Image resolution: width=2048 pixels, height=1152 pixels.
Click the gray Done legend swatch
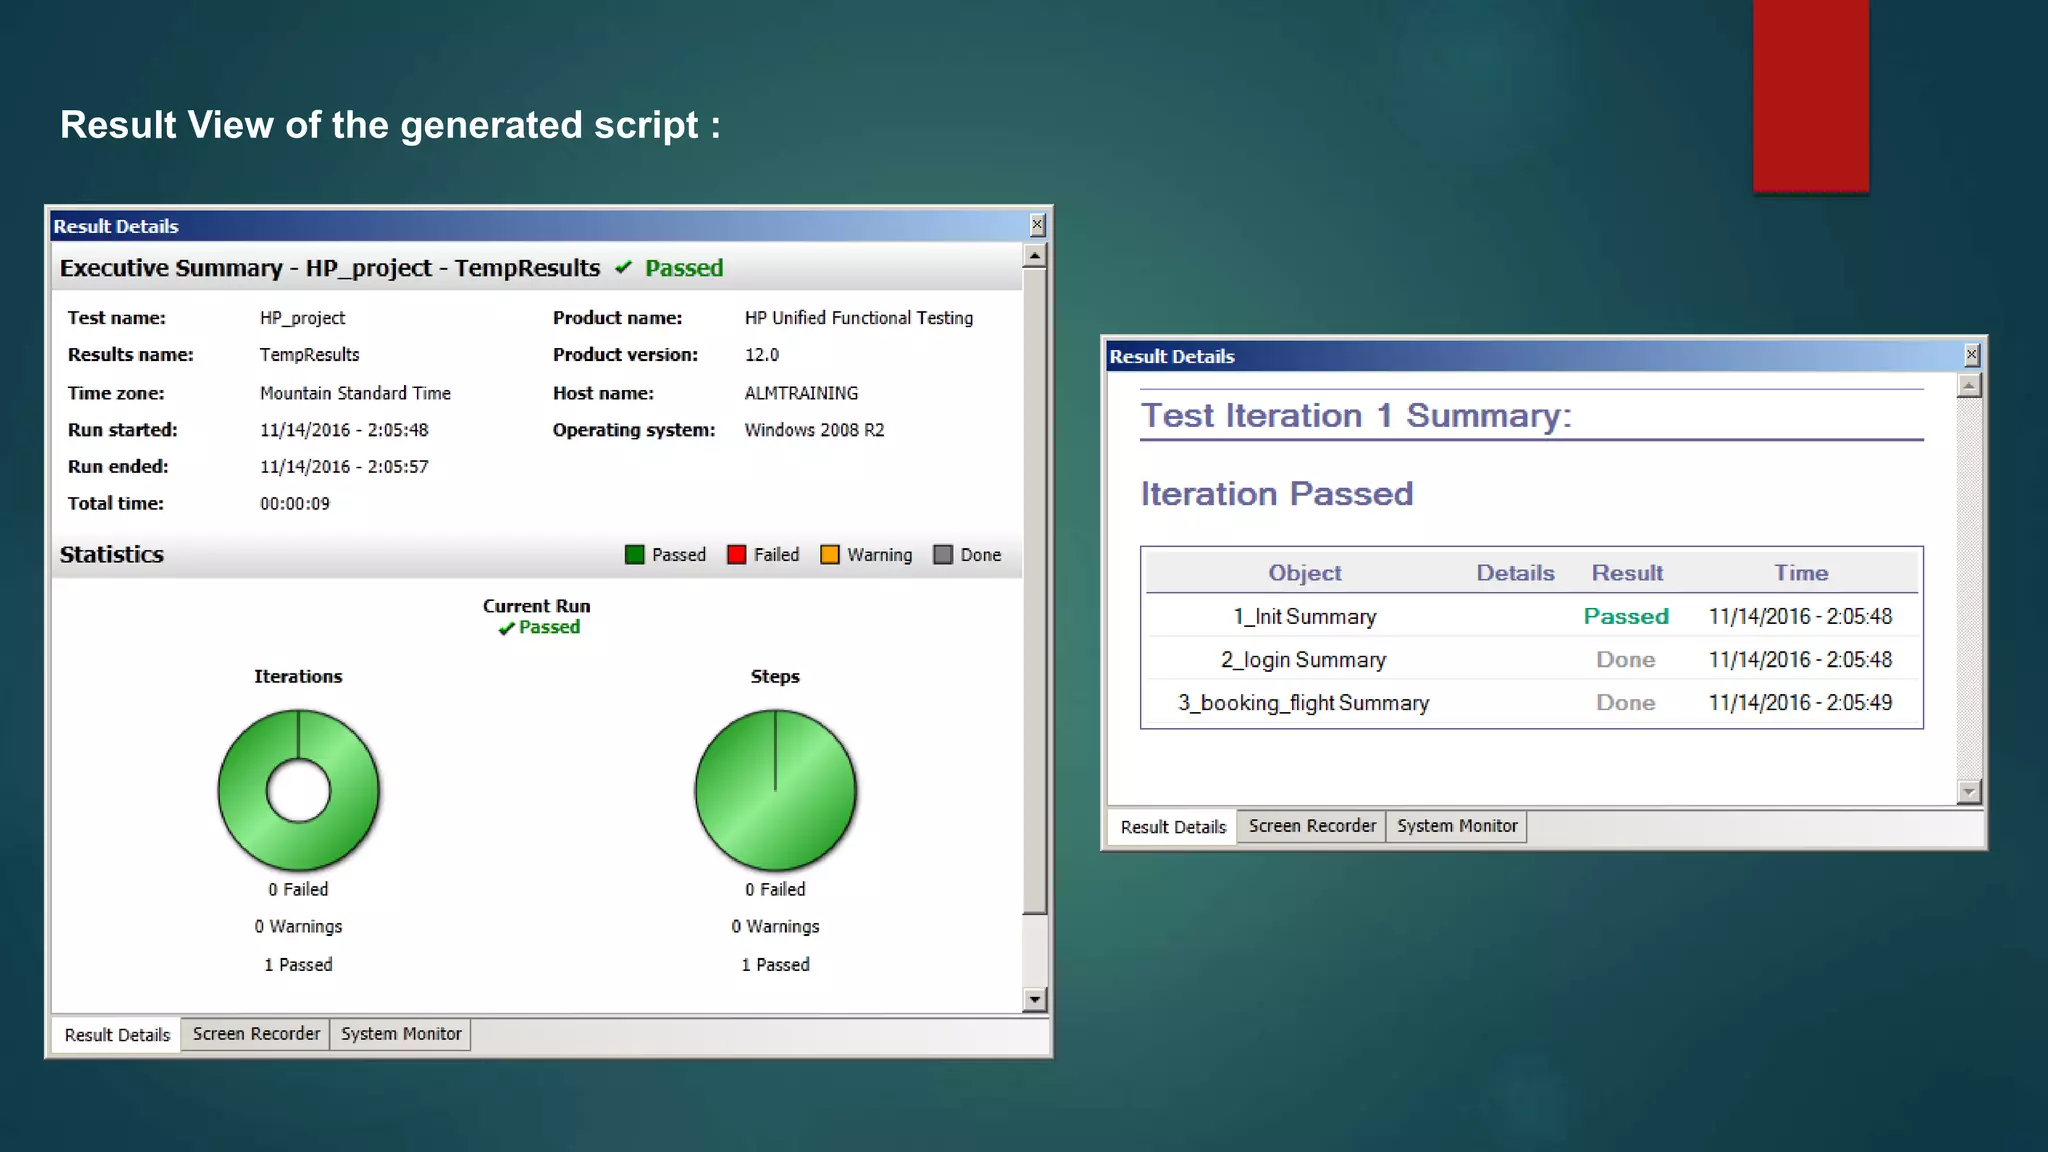(943, 555)
